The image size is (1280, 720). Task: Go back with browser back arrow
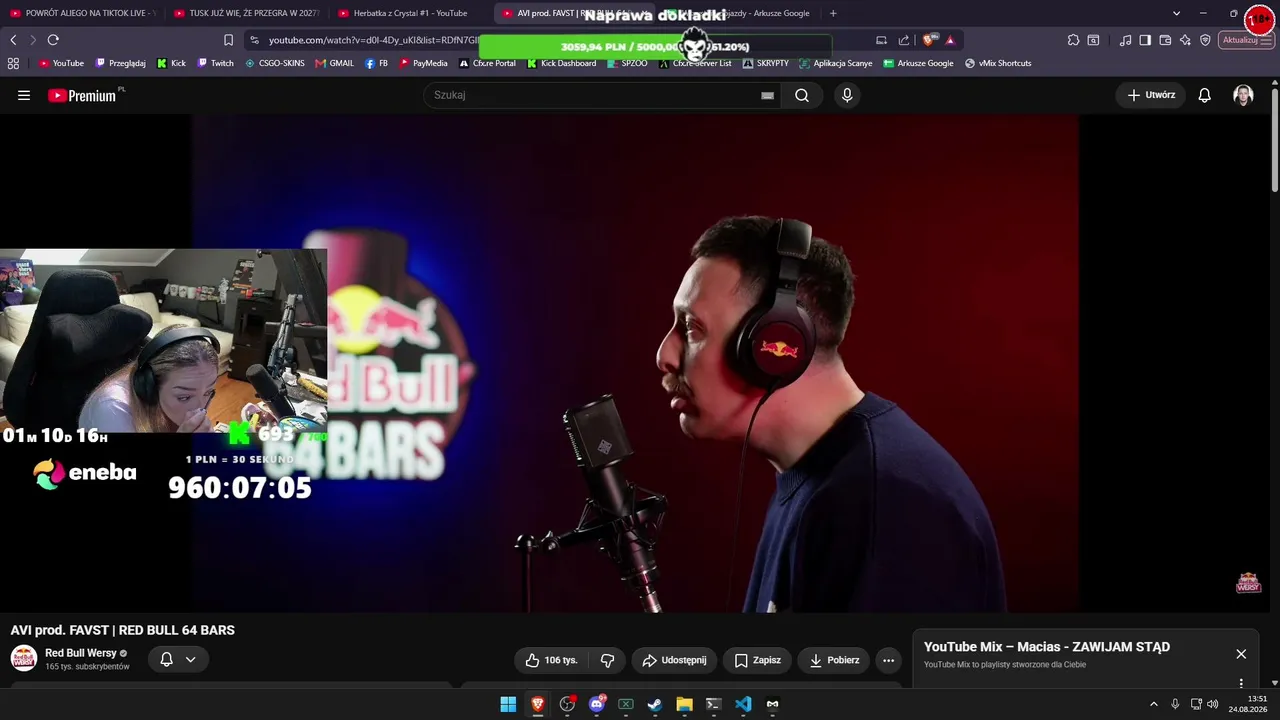[13, 40]
